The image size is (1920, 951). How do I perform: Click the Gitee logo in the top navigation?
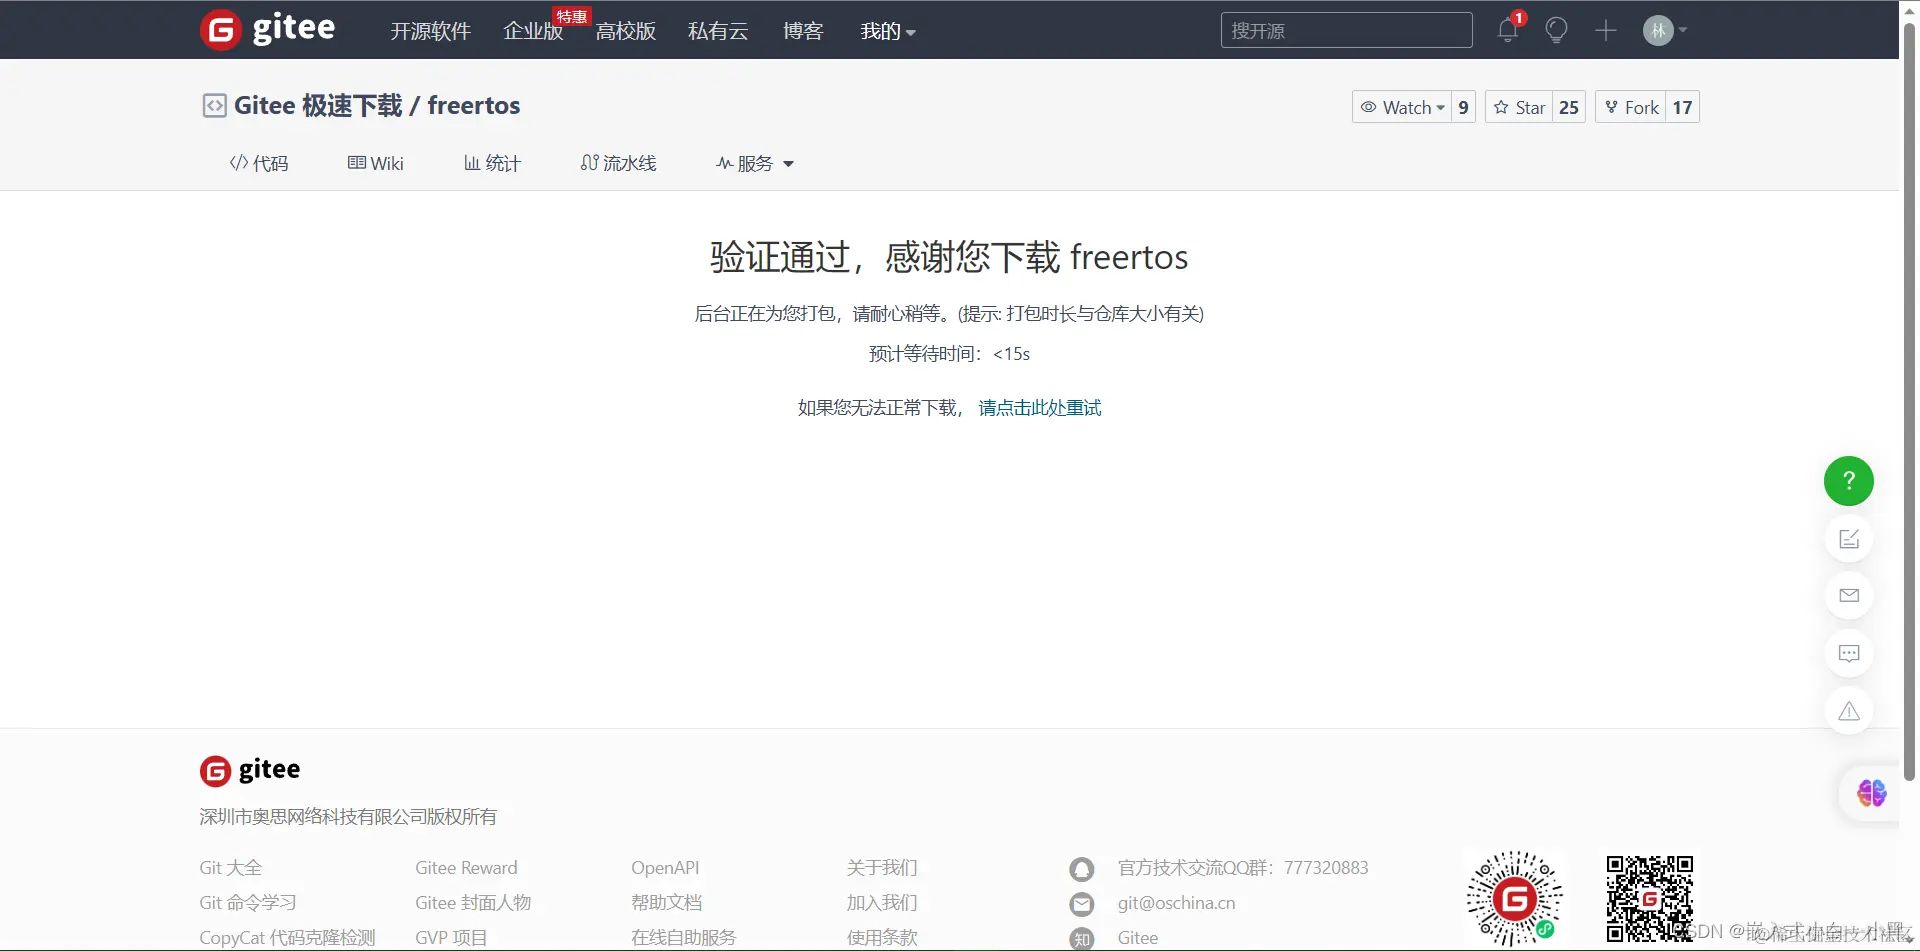(x=267, y=29)
